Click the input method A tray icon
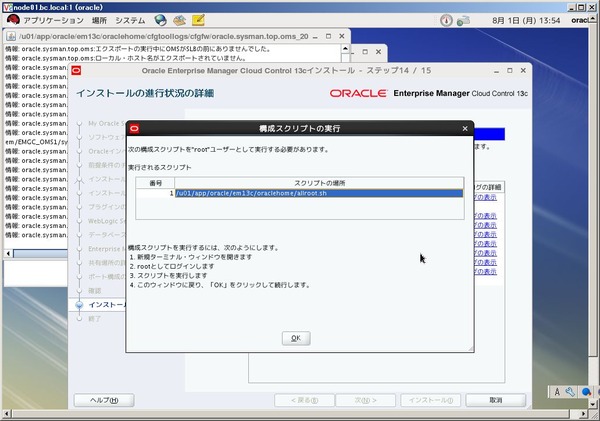The height and width of the screenshot is (421, 600). pyautogui.click(x=557, y=392)
